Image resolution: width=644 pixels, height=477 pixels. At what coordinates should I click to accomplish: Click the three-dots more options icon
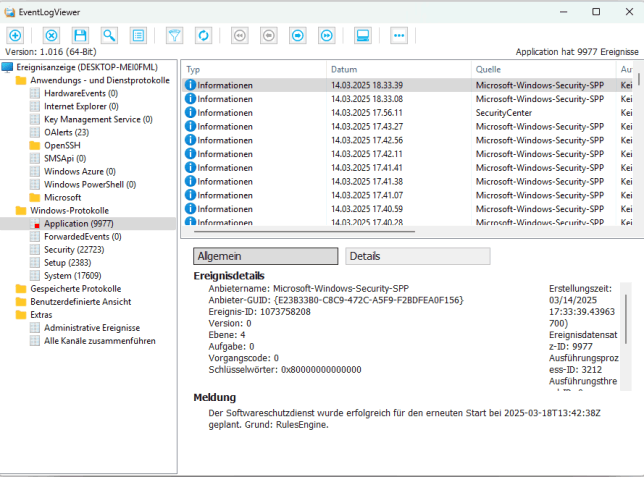[399, 35]
